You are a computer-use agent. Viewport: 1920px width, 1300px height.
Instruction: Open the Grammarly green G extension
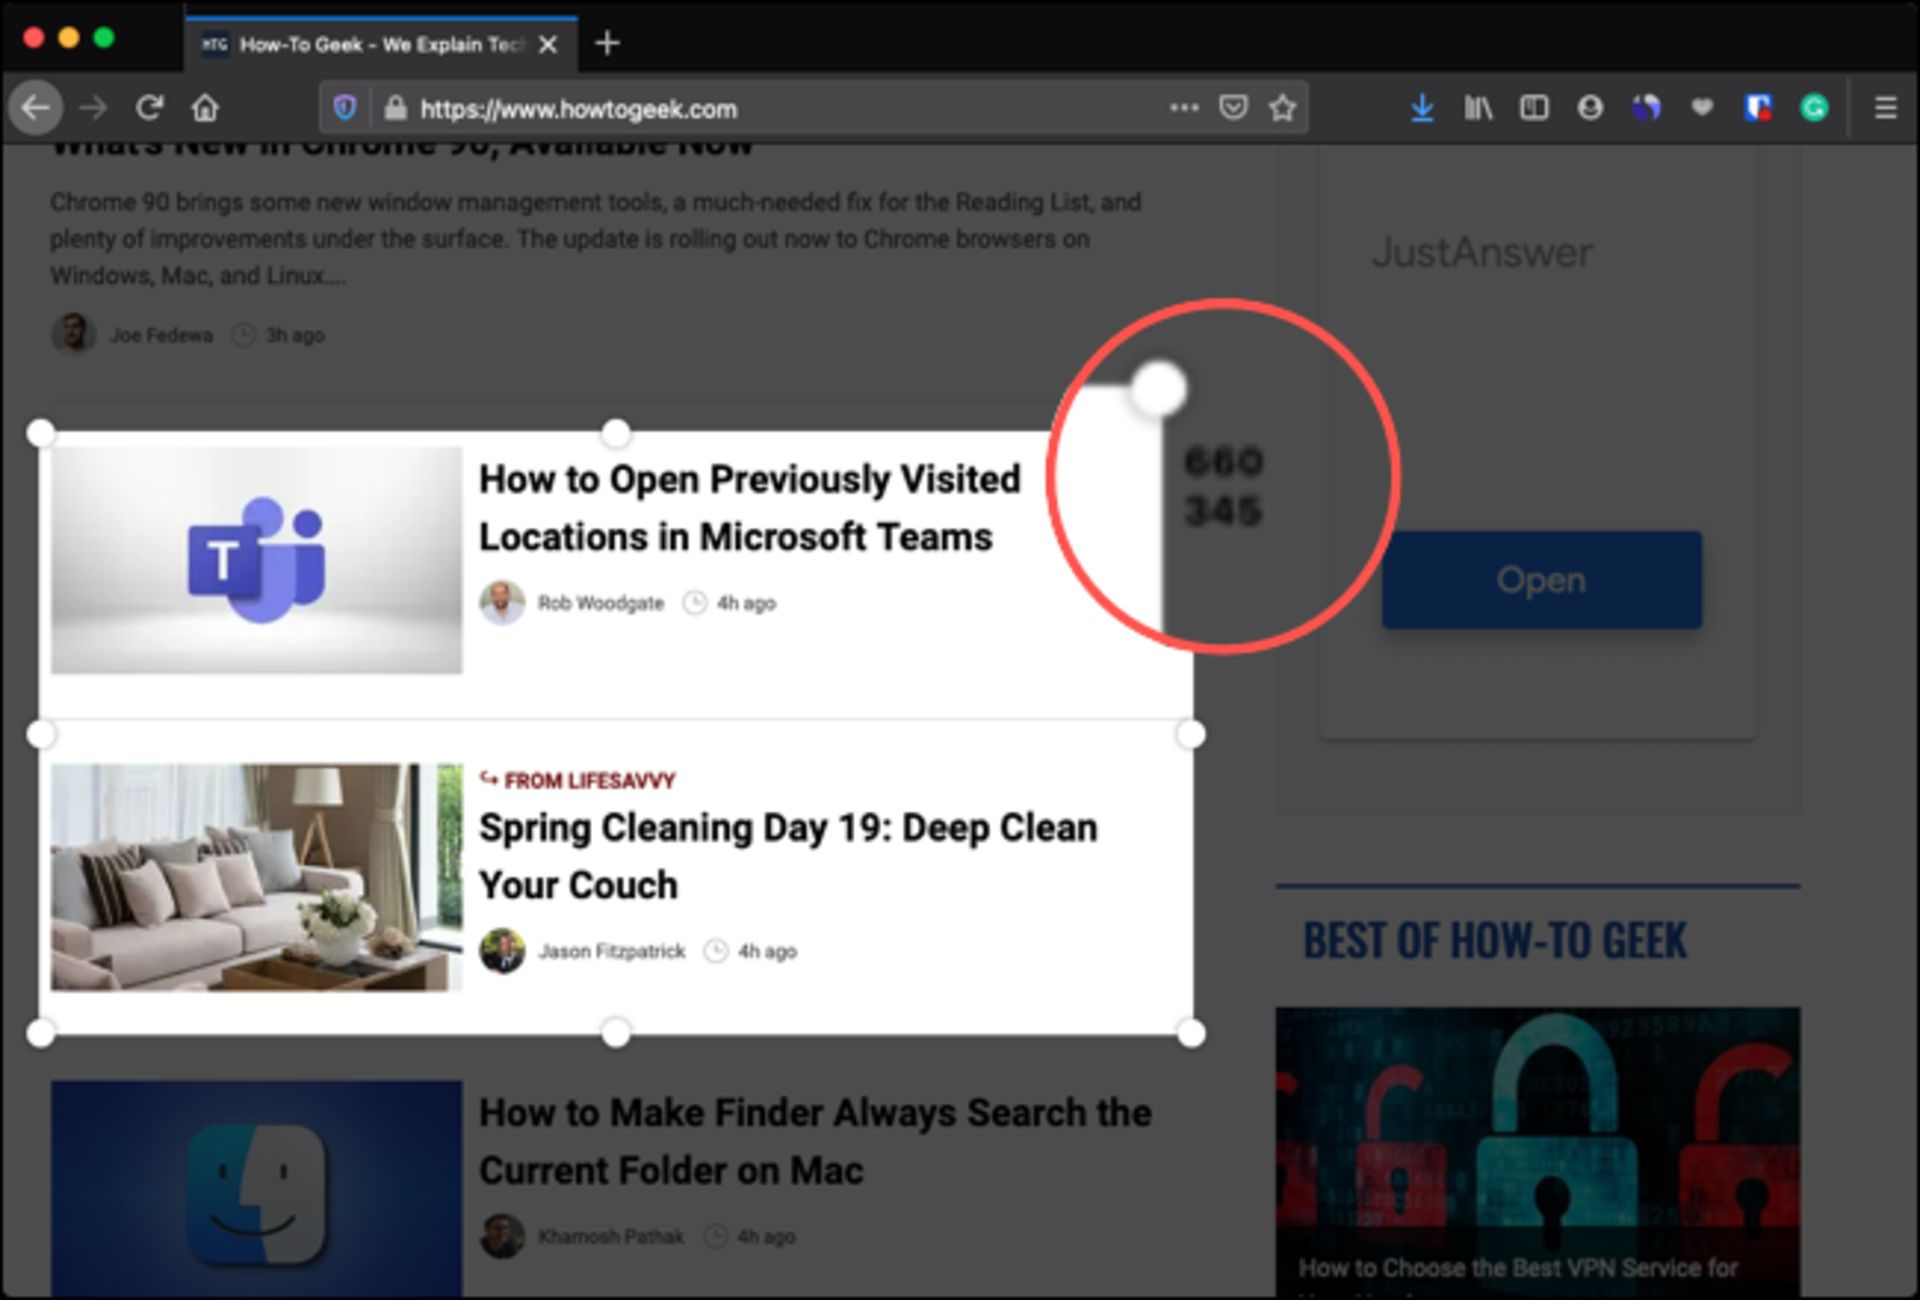[1814, 108]
